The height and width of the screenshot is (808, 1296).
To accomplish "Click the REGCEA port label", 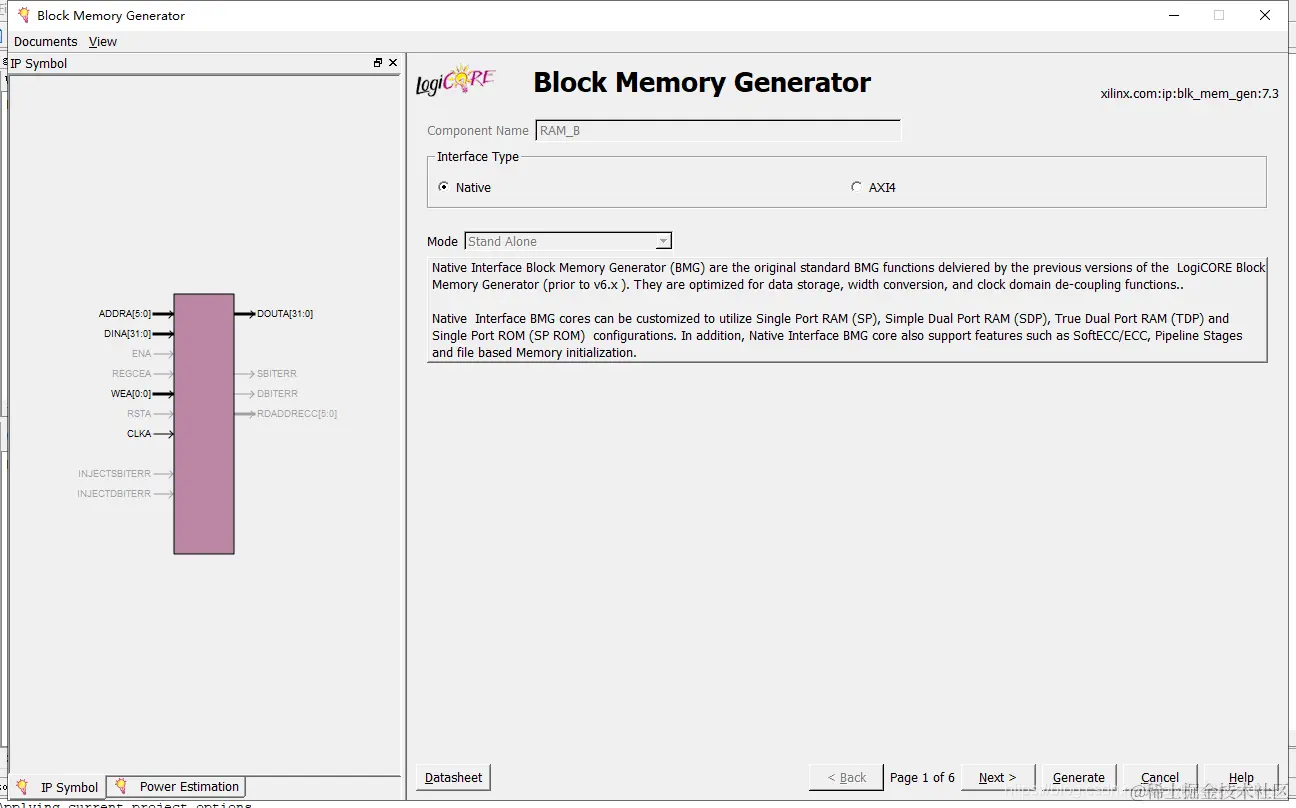I will pos(132,374).
